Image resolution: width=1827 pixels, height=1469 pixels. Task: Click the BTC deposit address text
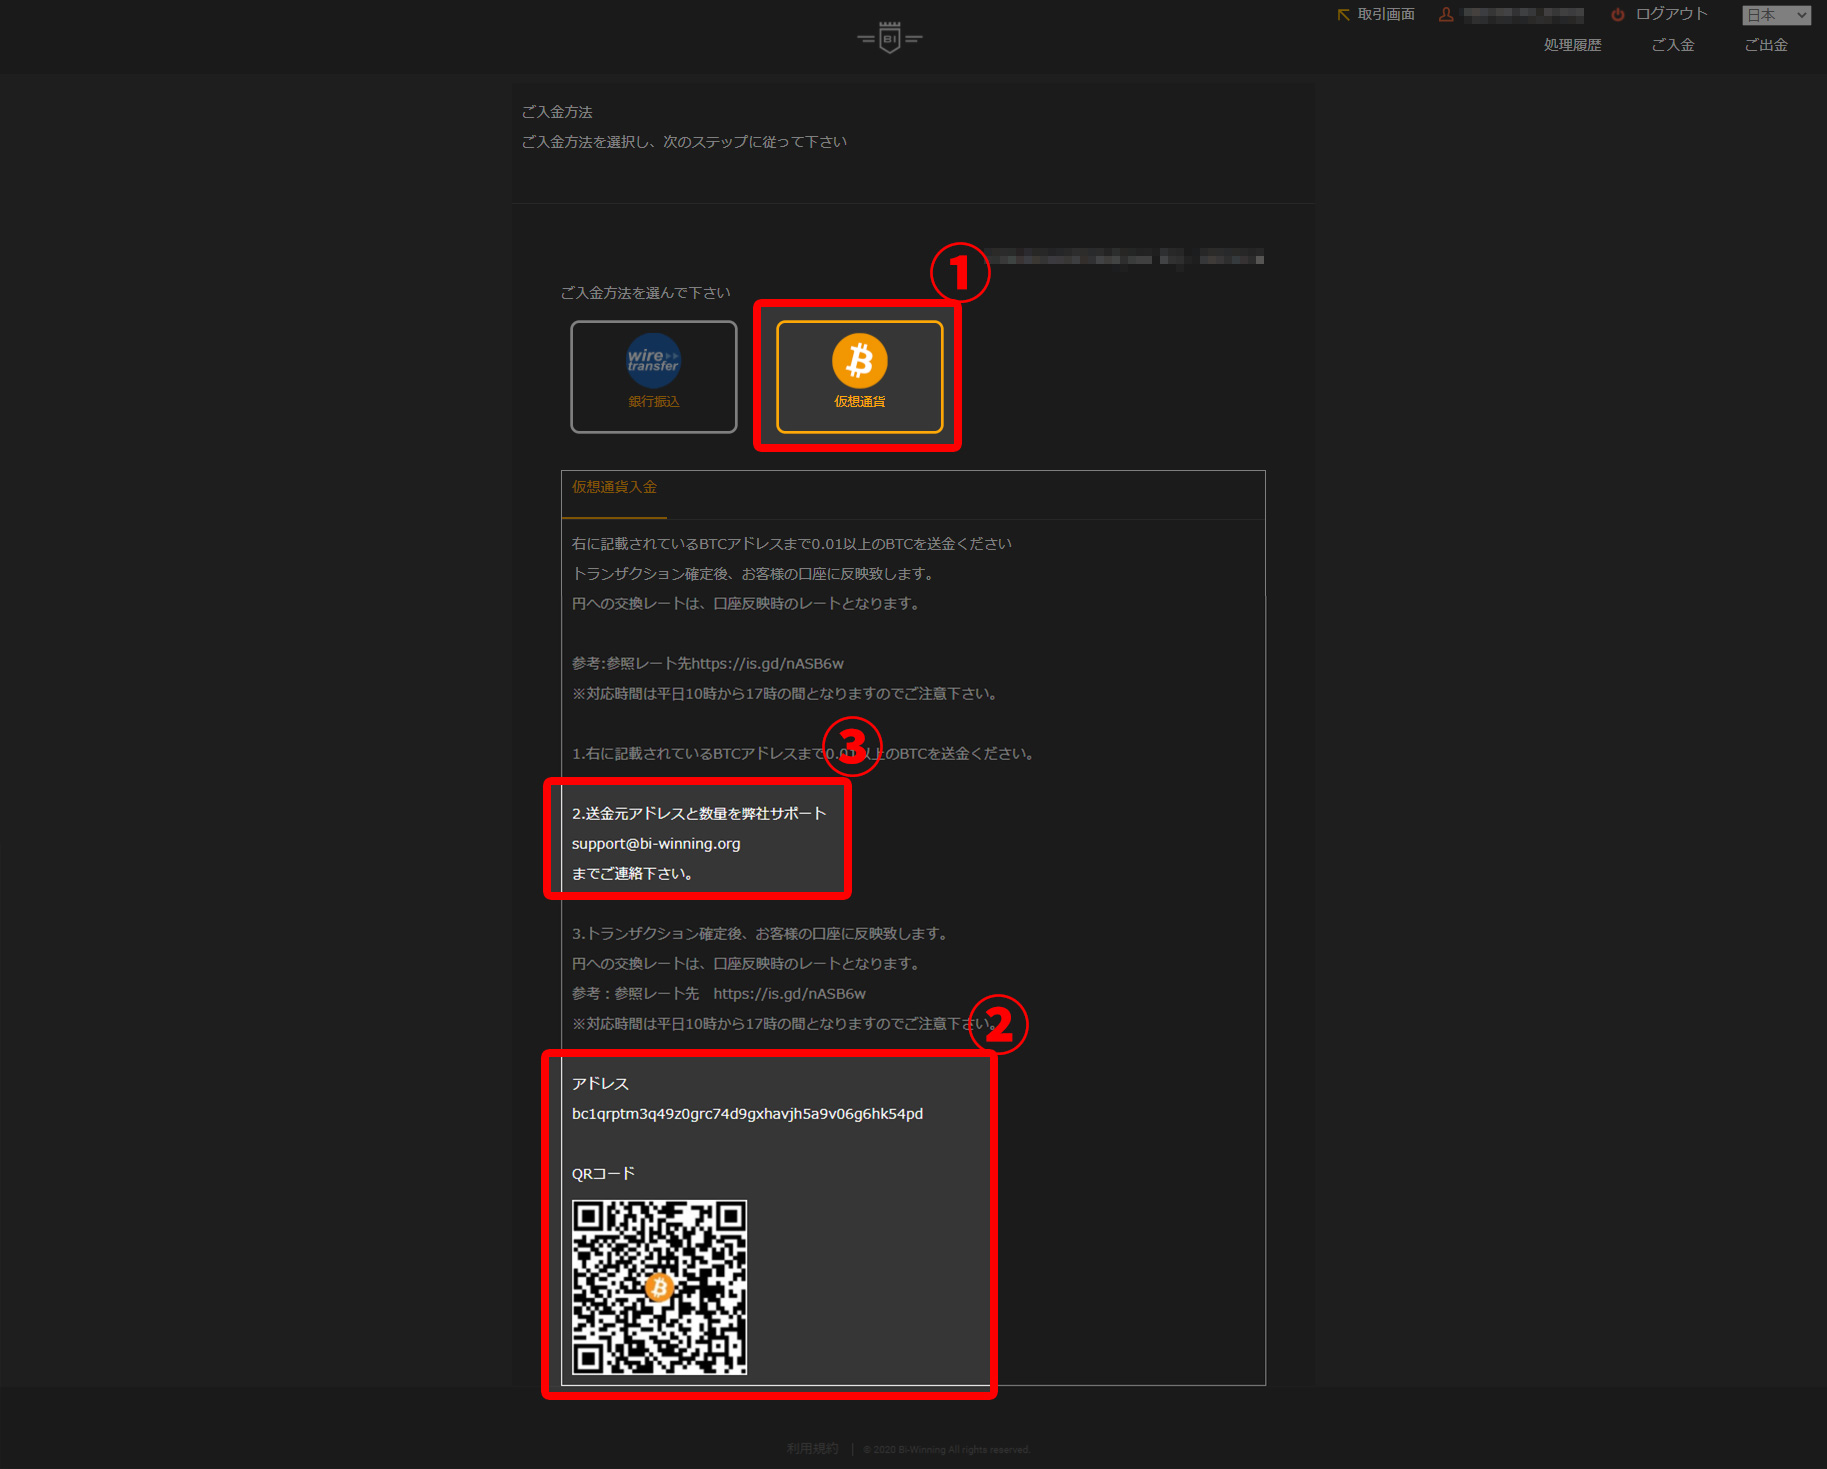pyautogui.click(x=747, y=1113)
